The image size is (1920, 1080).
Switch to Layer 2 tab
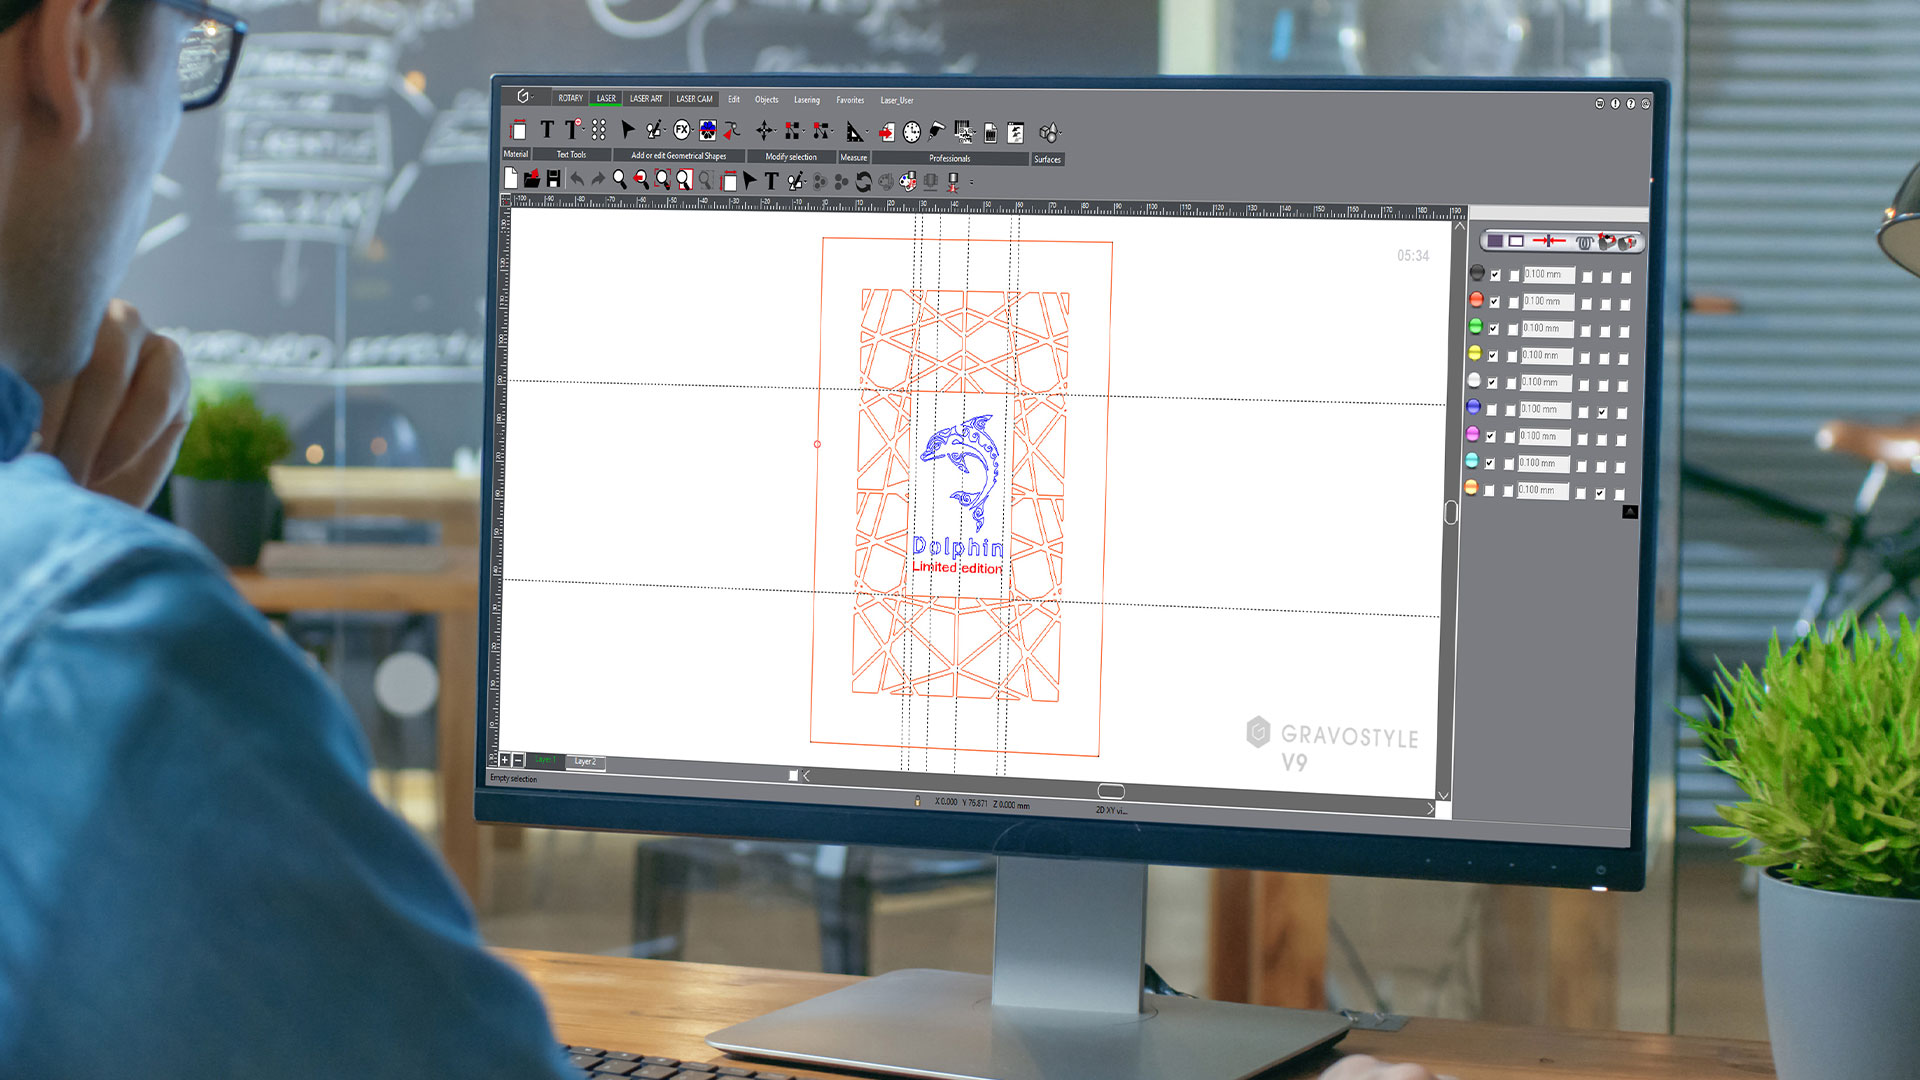pos(585,762)
